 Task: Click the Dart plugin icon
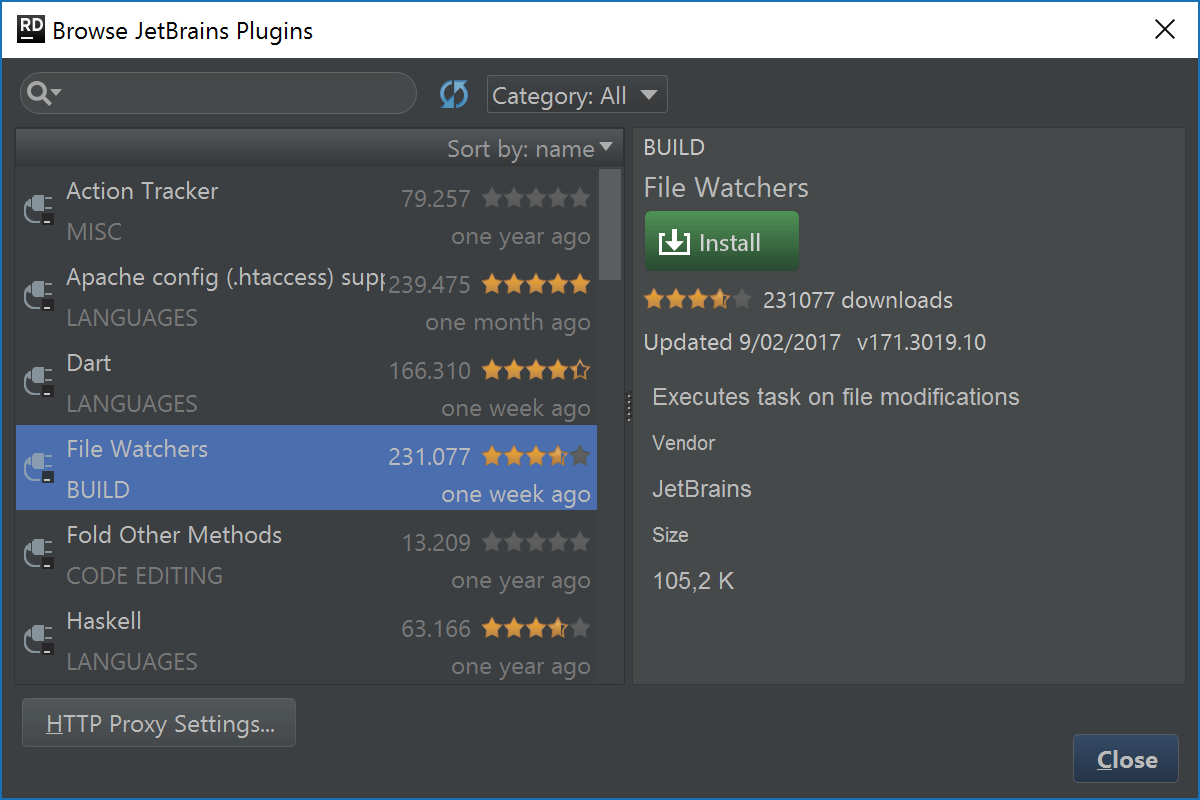(x=39, y=382)
